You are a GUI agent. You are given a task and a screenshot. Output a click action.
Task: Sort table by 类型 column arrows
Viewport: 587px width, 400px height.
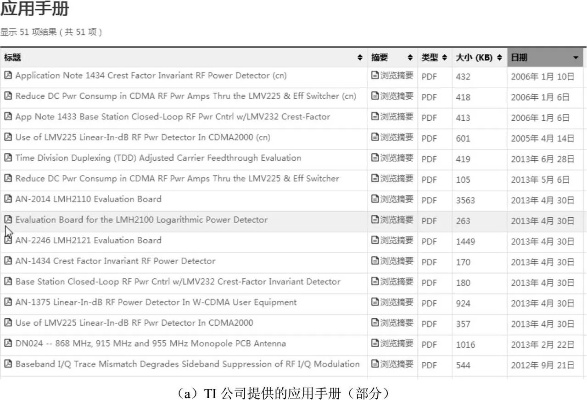tap(444, 57)
